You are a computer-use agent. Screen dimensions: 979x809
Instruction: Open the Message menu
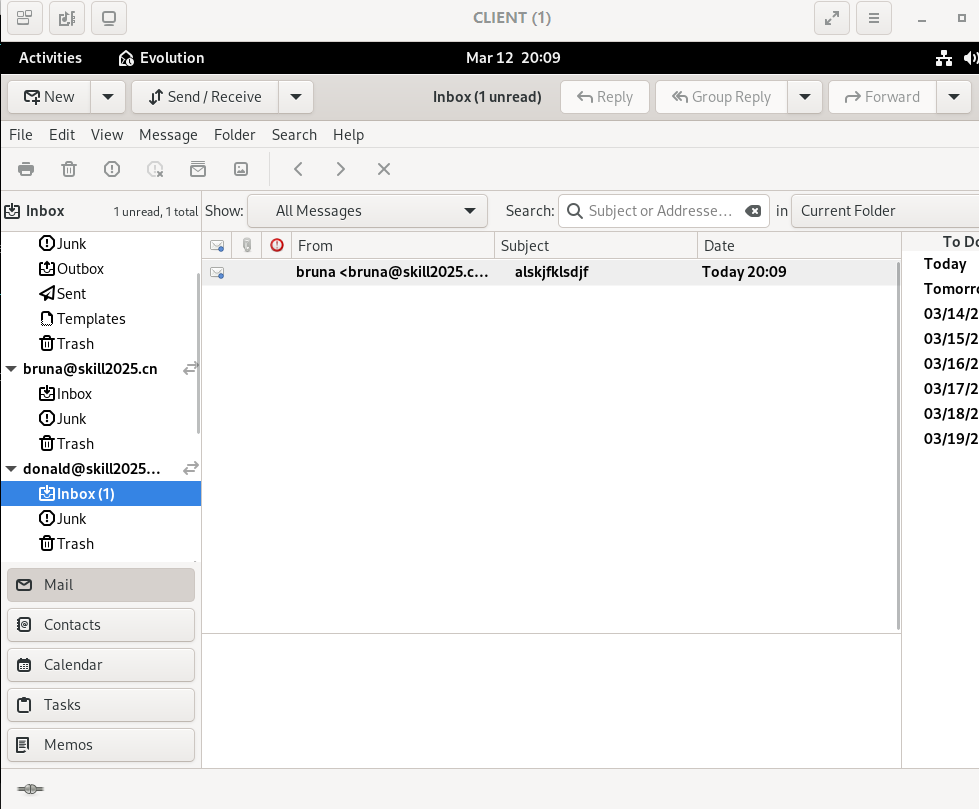click(168, 135)
